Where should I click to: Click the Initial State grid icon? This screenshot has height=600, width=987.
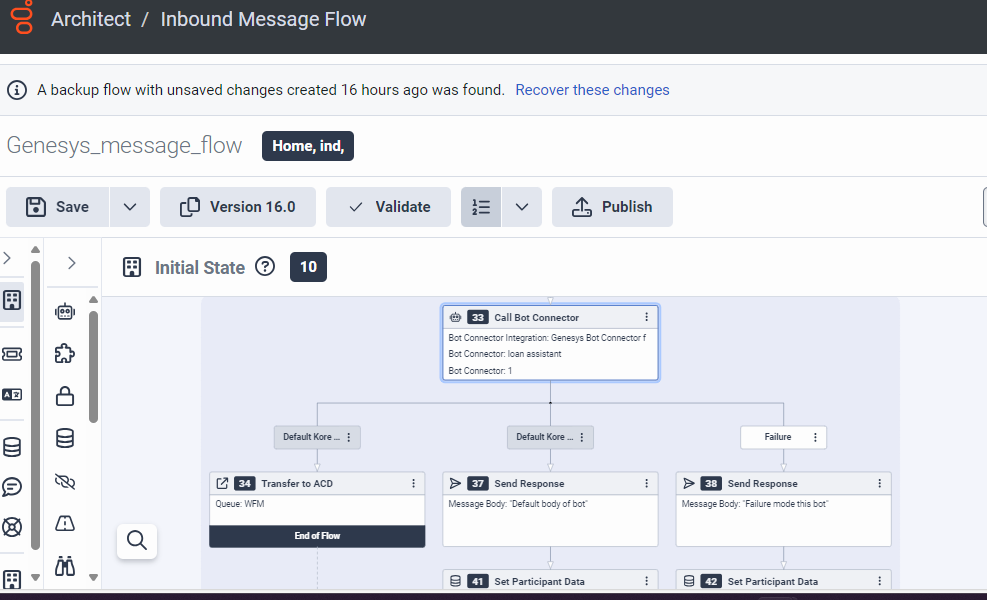click(132, 267)
